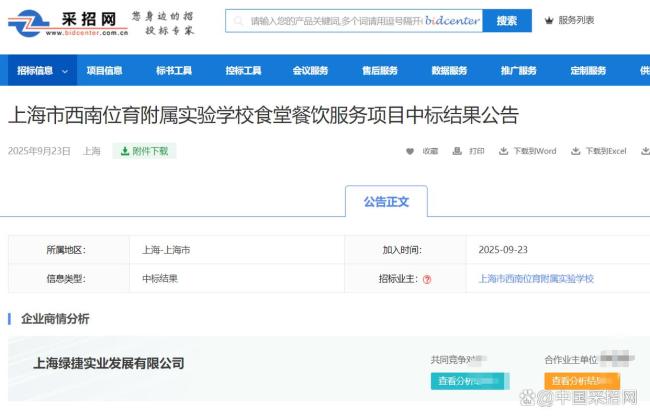Switch to the 公告正文 tab

(386, 201)
